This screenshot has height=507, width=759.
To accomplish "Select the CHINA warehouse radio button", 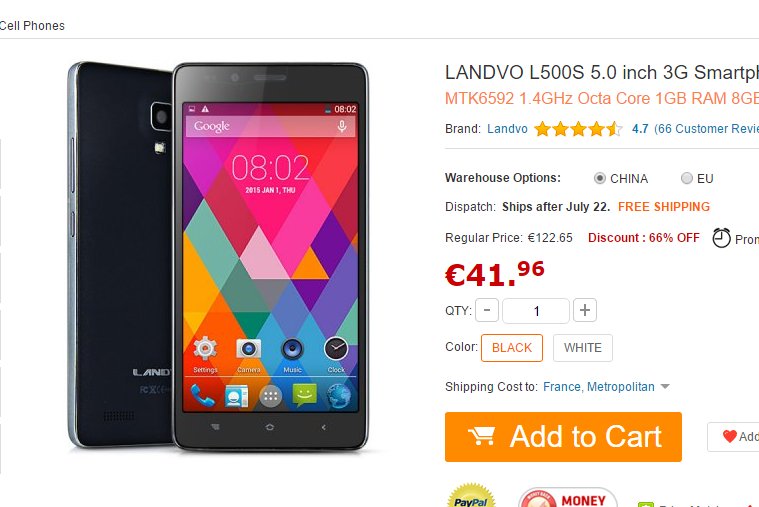I will click(600, 178).
